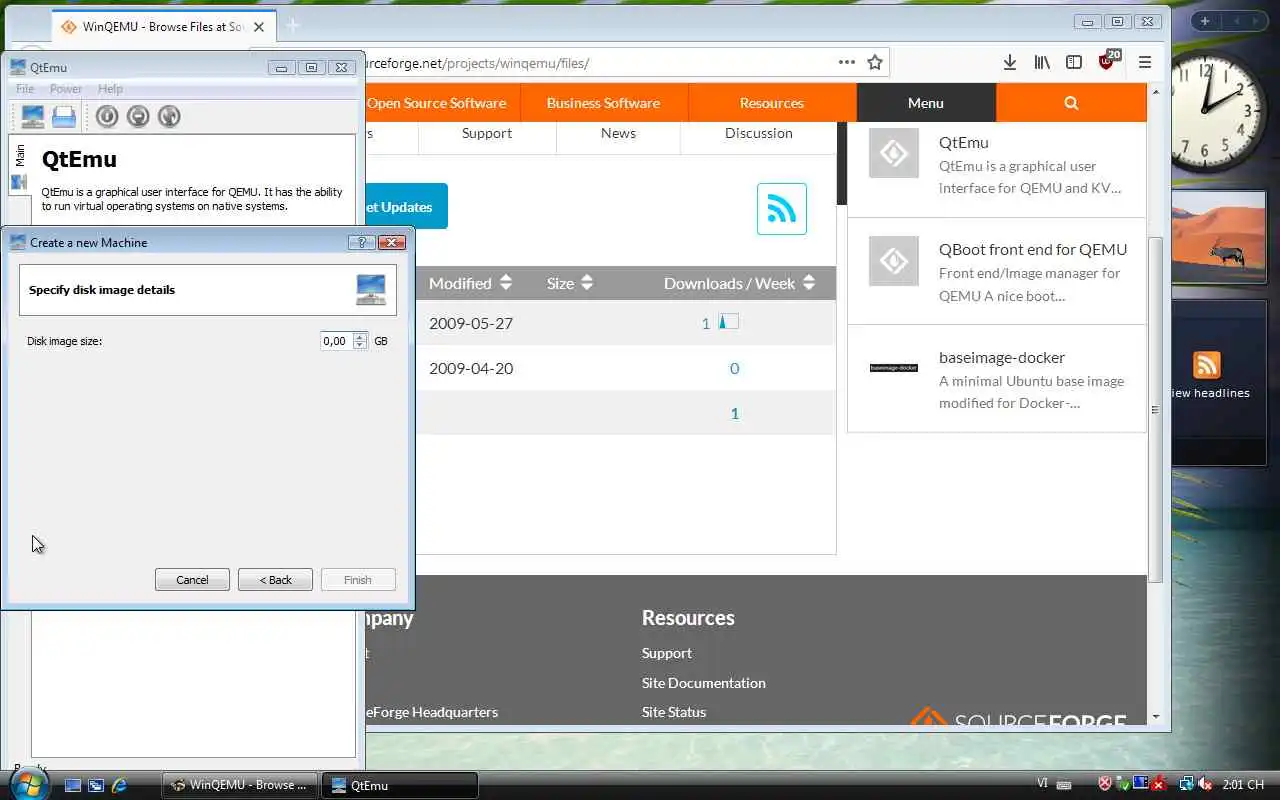Click the volume muted tray icon
Viewport: 1280px width, 800px height.
tap(1205, 785)
